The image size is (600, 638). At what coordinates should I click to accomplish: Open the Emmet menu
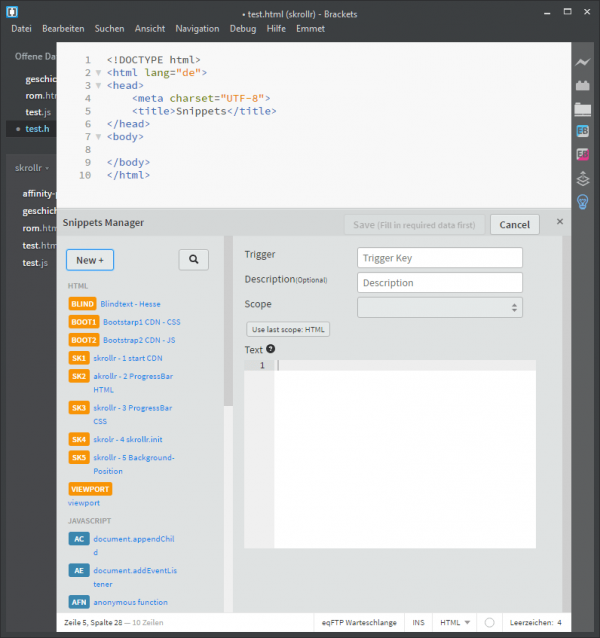(310, 29)
